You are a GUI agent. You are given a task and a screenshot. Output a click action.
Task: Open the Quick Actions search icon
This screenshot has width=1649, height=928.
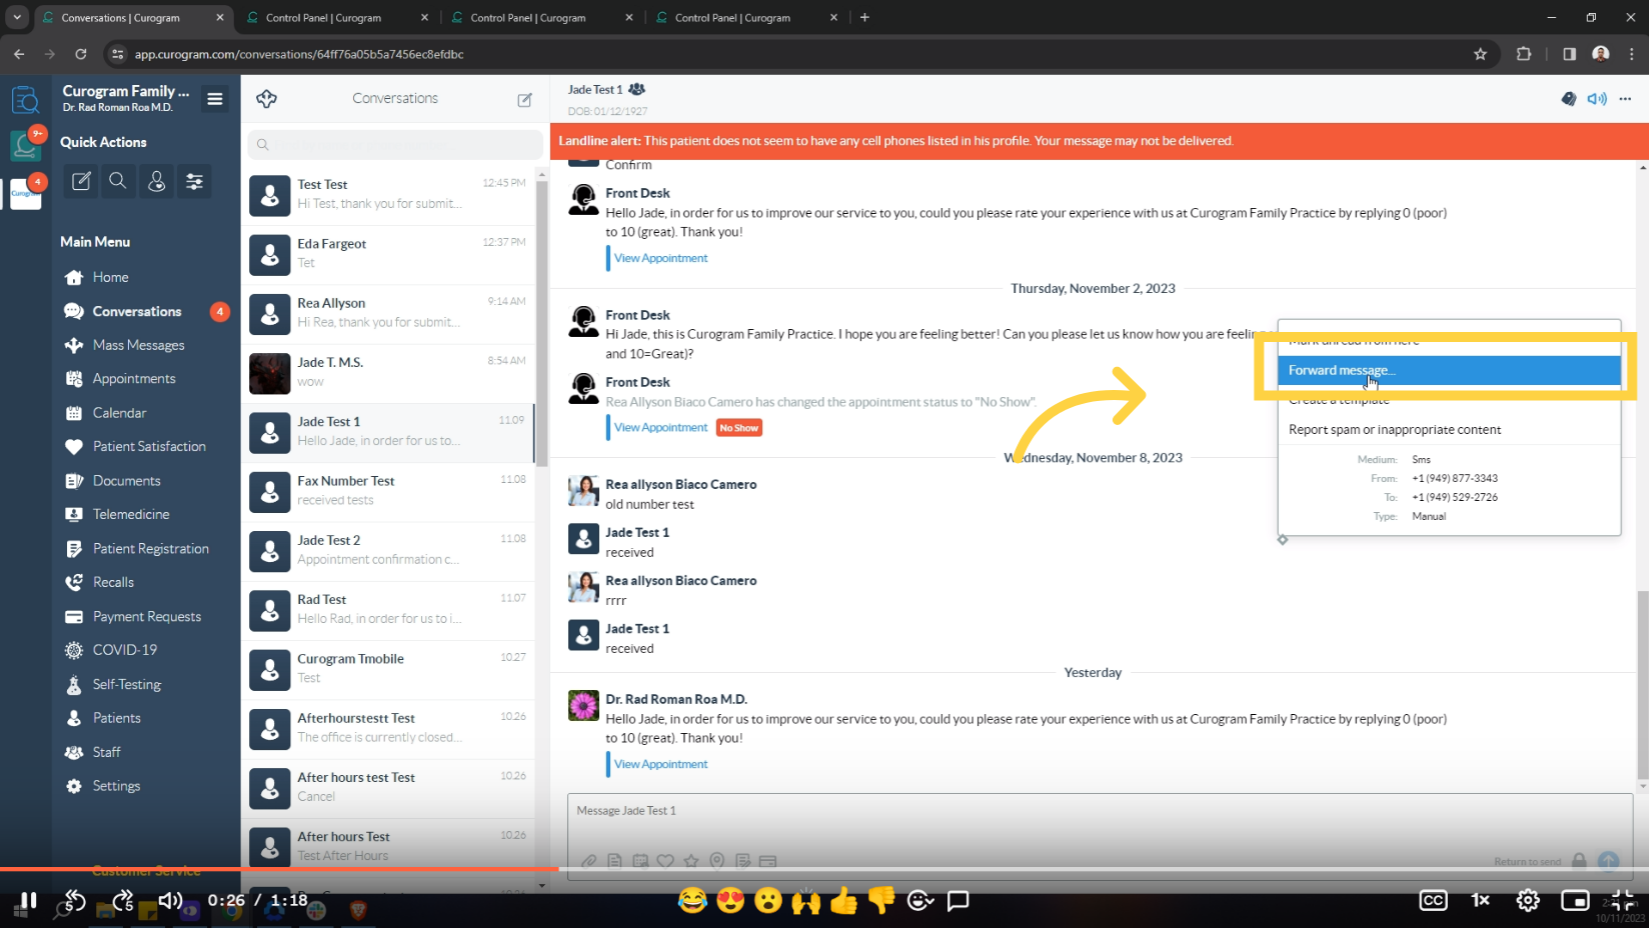coord(118,181)
